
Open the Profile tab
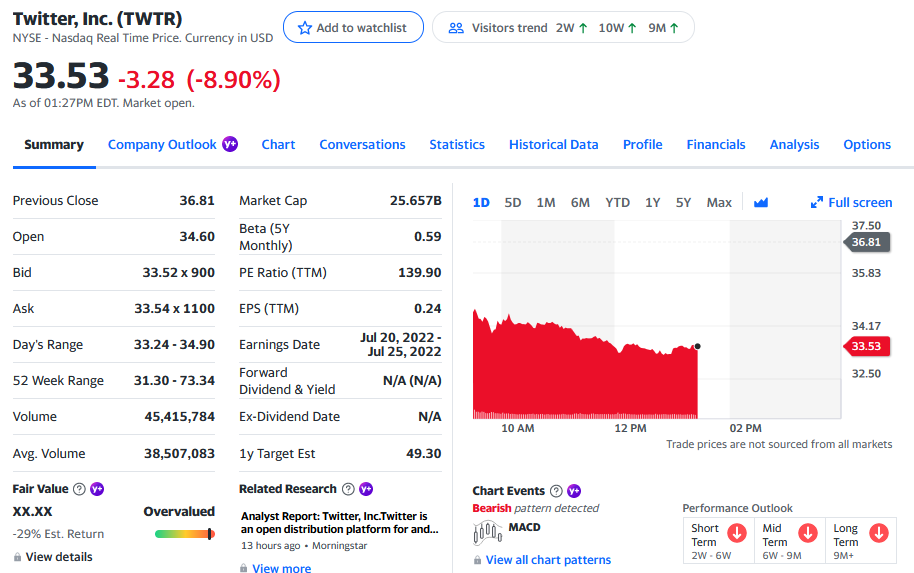point(642,145)
